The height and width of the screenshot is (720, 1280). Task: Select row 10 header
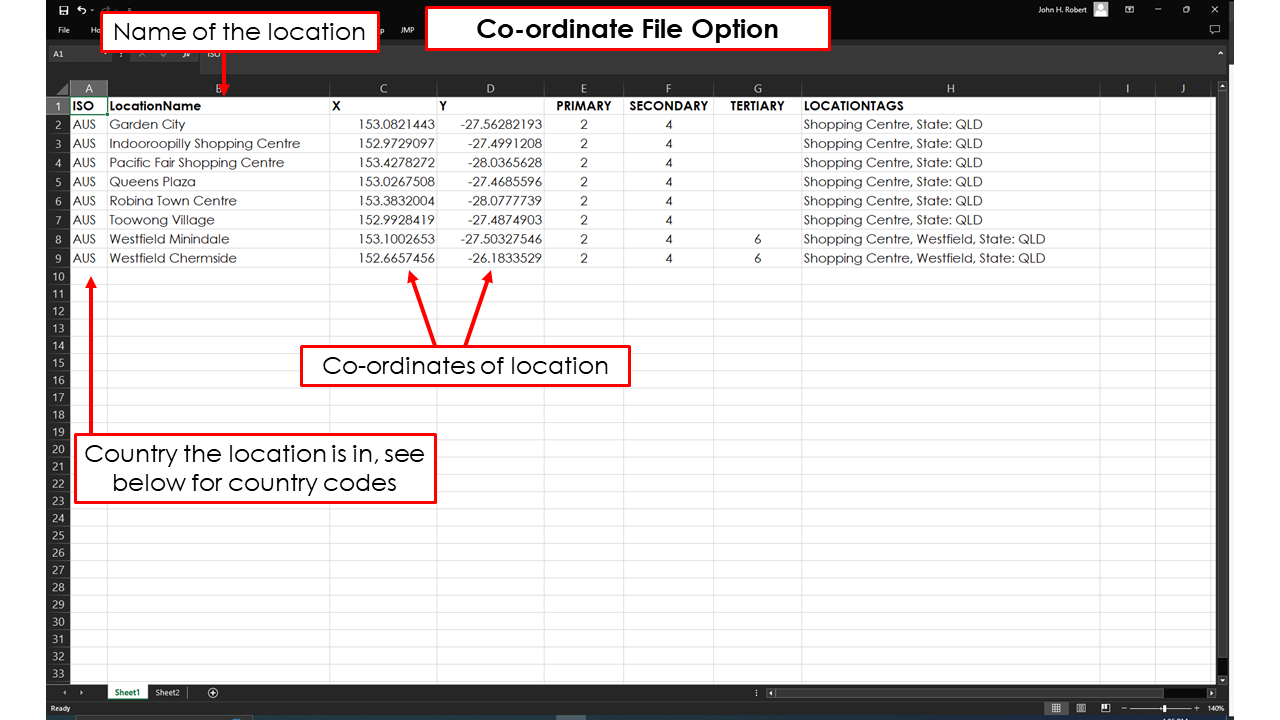click(x=59, y=276)
